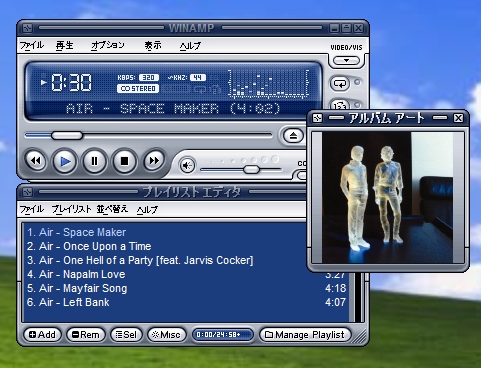The image size is (481, 368).
Task: Close the Winamp main window
Action: tap(358, 28)
